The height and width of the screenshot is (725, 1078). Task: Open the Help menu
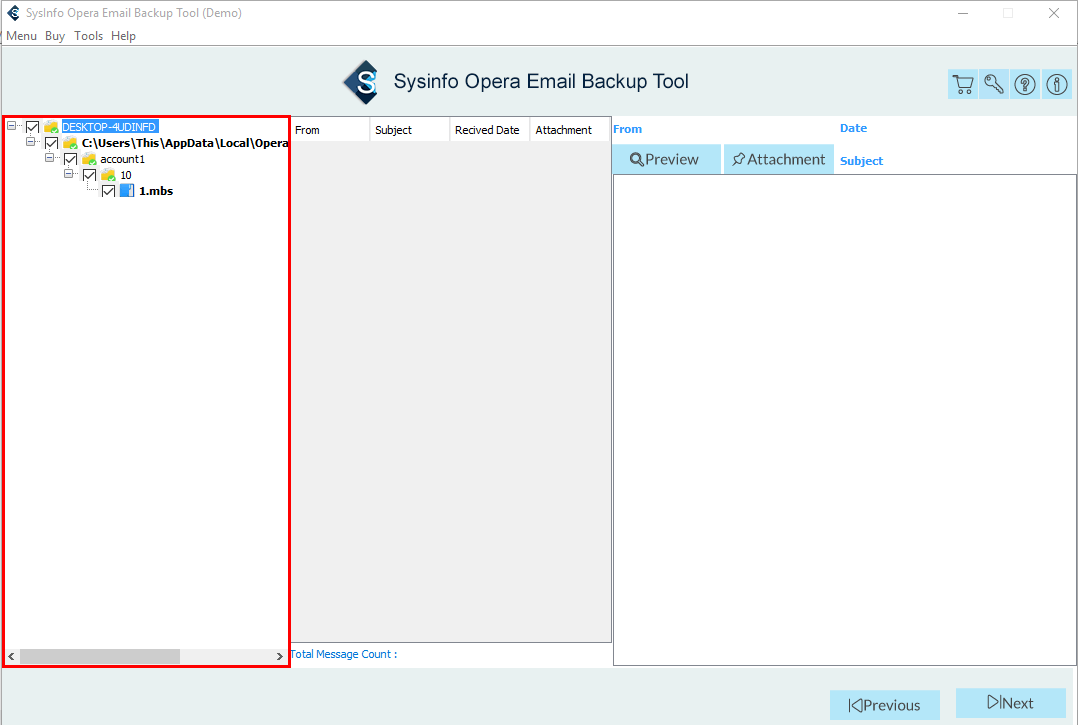pyautogui.click(x=124, y=36)
